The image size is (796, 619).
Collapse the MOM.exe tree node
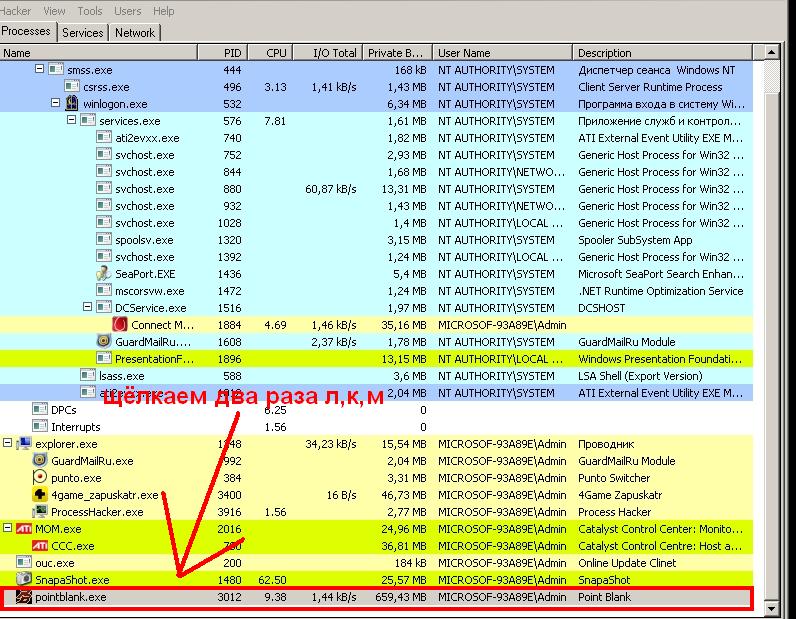(x=8, y=528)
